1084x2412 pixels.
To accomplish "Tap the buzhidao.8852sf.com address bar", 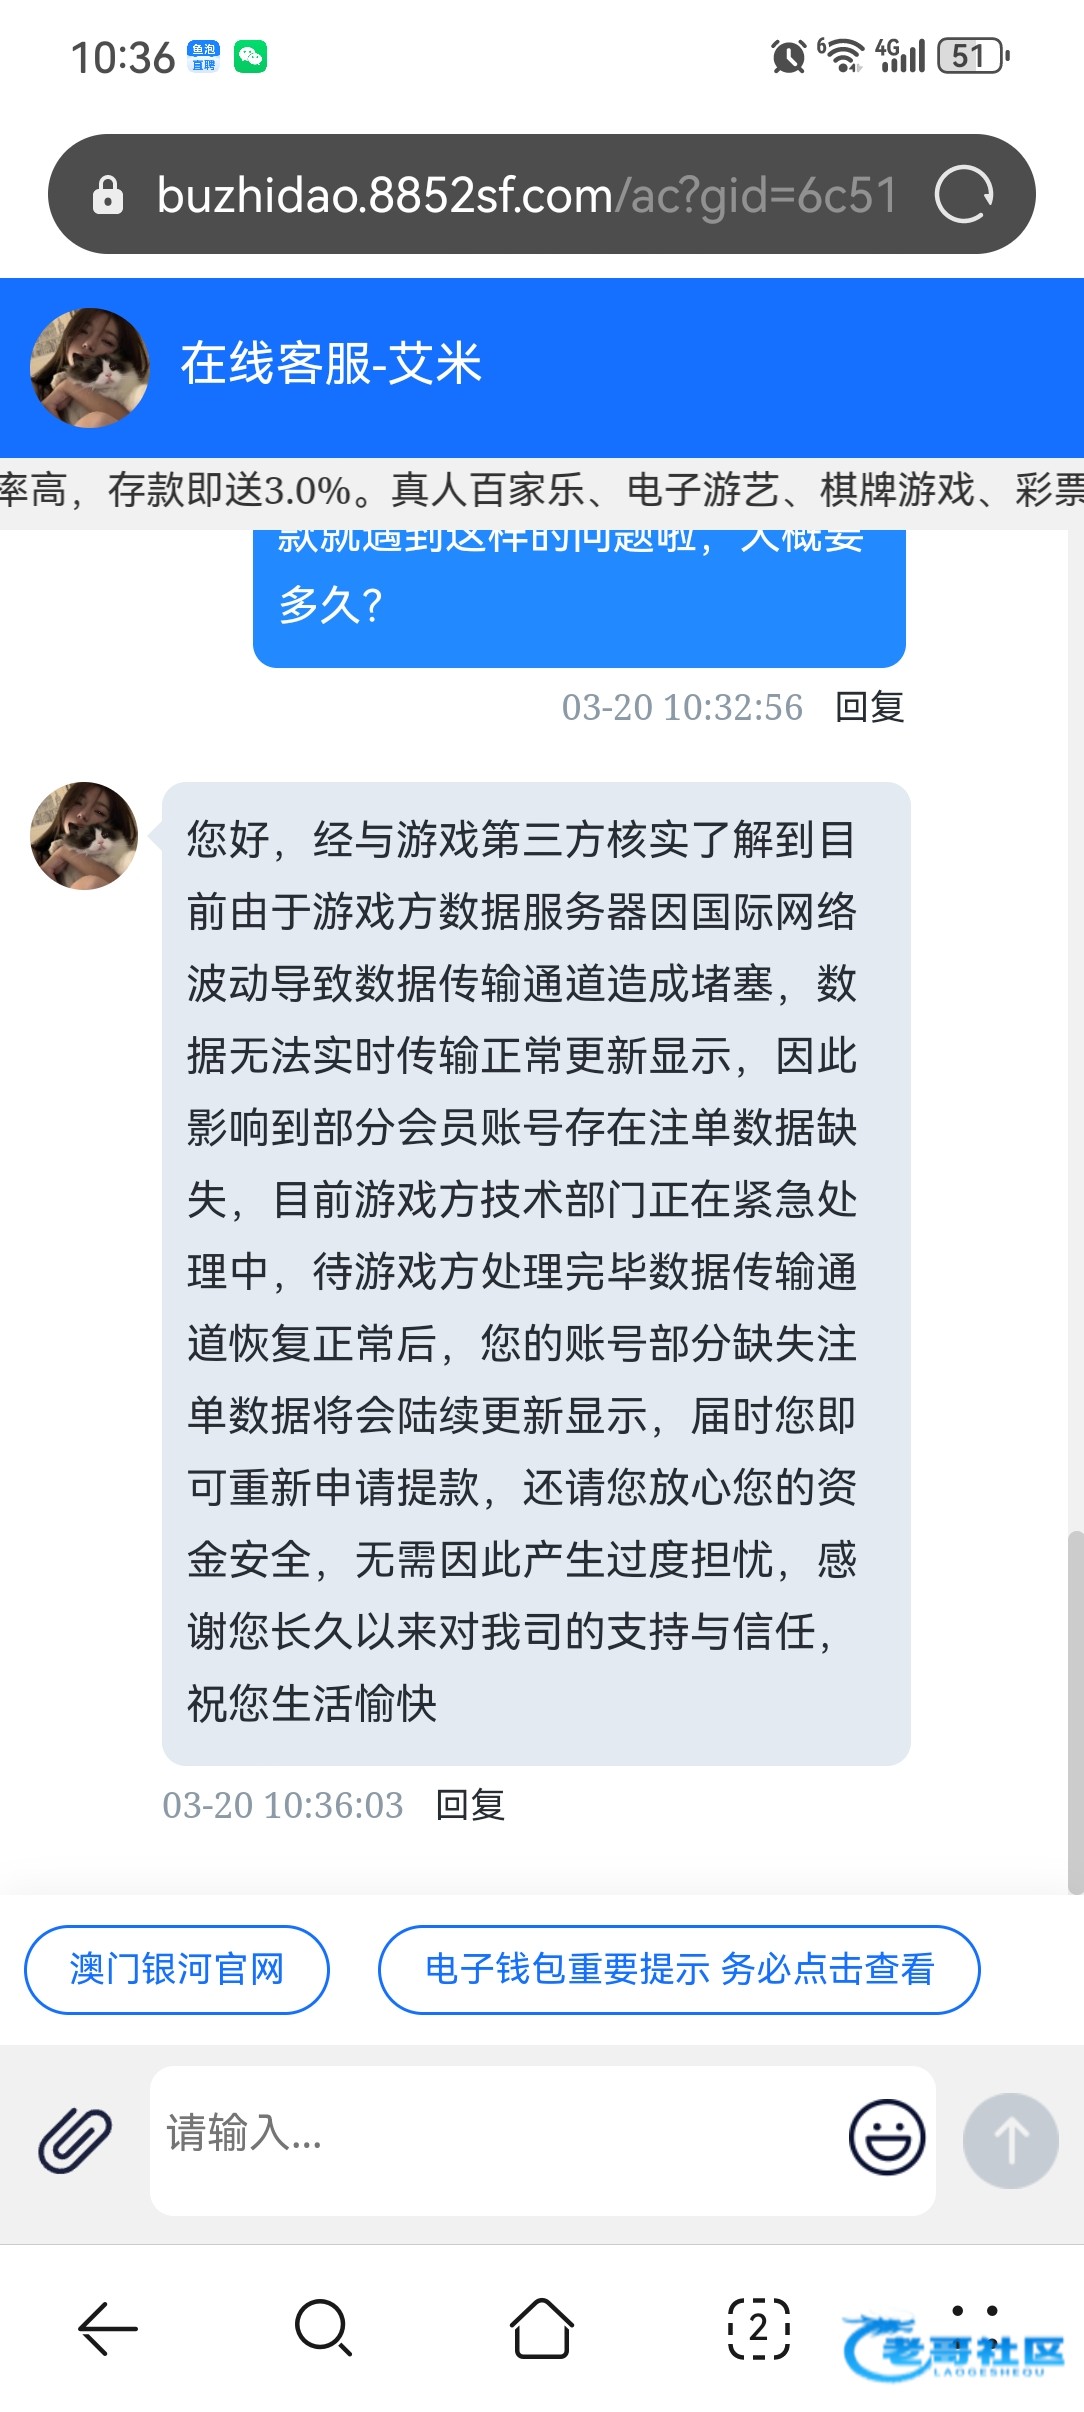I will [527, 194].
